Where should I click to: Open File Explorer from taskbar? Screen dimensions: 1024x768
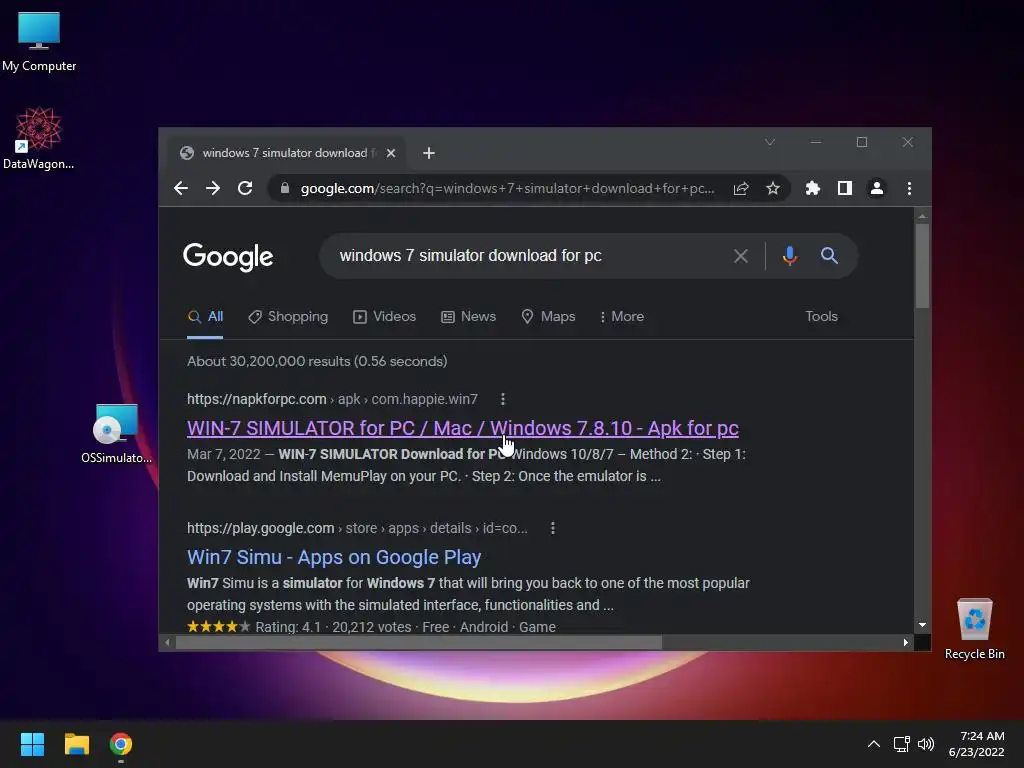point(76,744)
